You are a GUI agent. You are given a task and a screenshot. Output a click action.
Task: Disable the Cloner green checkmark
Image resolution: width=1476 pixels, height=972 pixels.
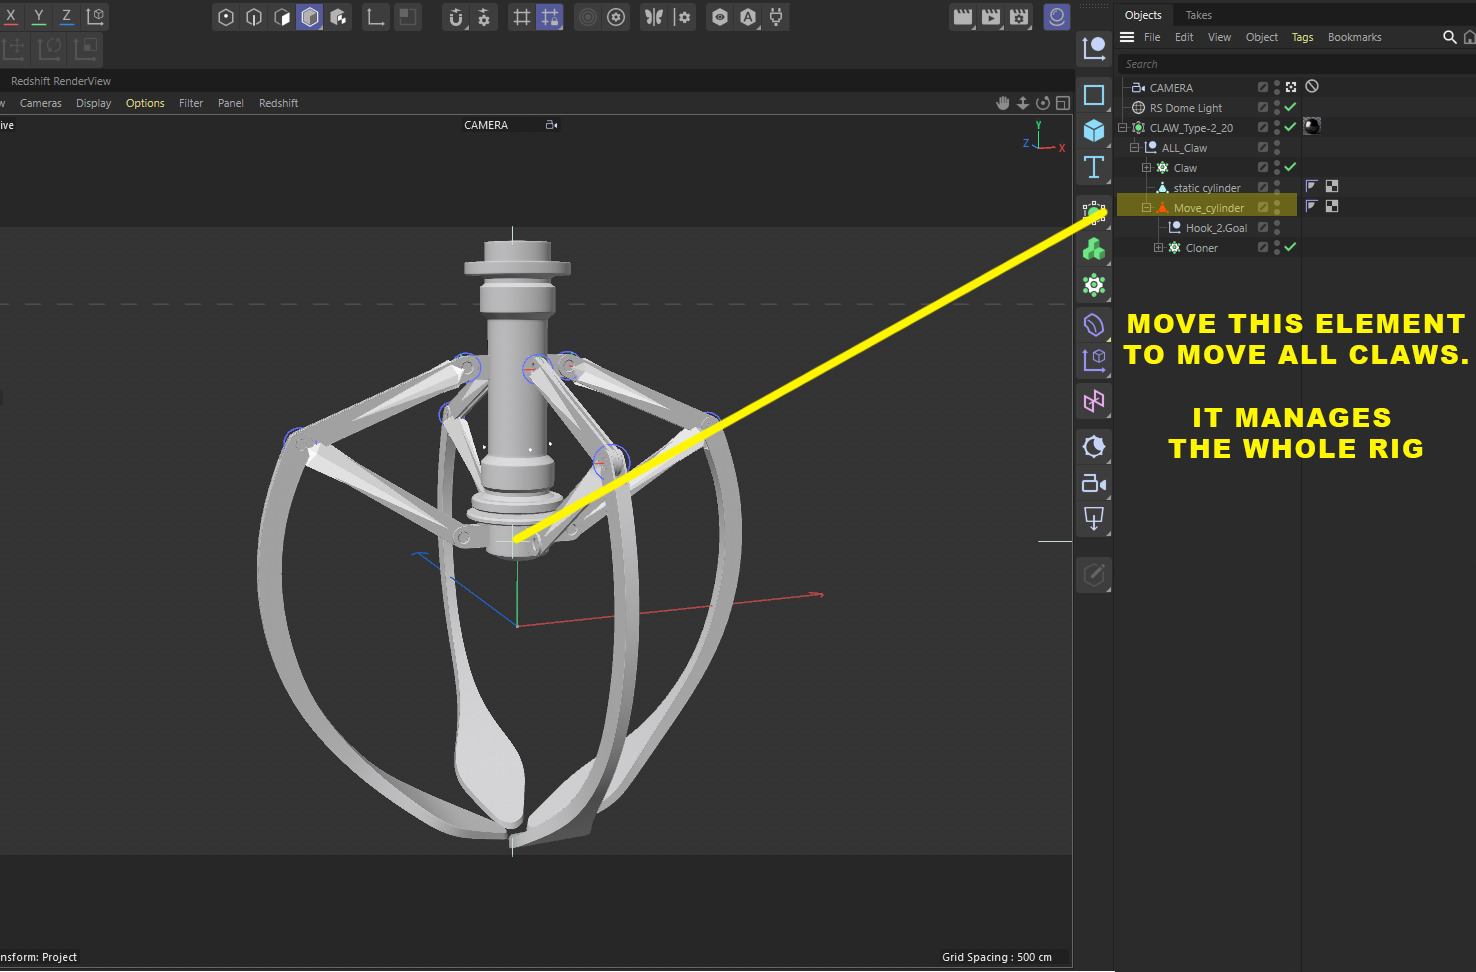(x=1290, y=247)
